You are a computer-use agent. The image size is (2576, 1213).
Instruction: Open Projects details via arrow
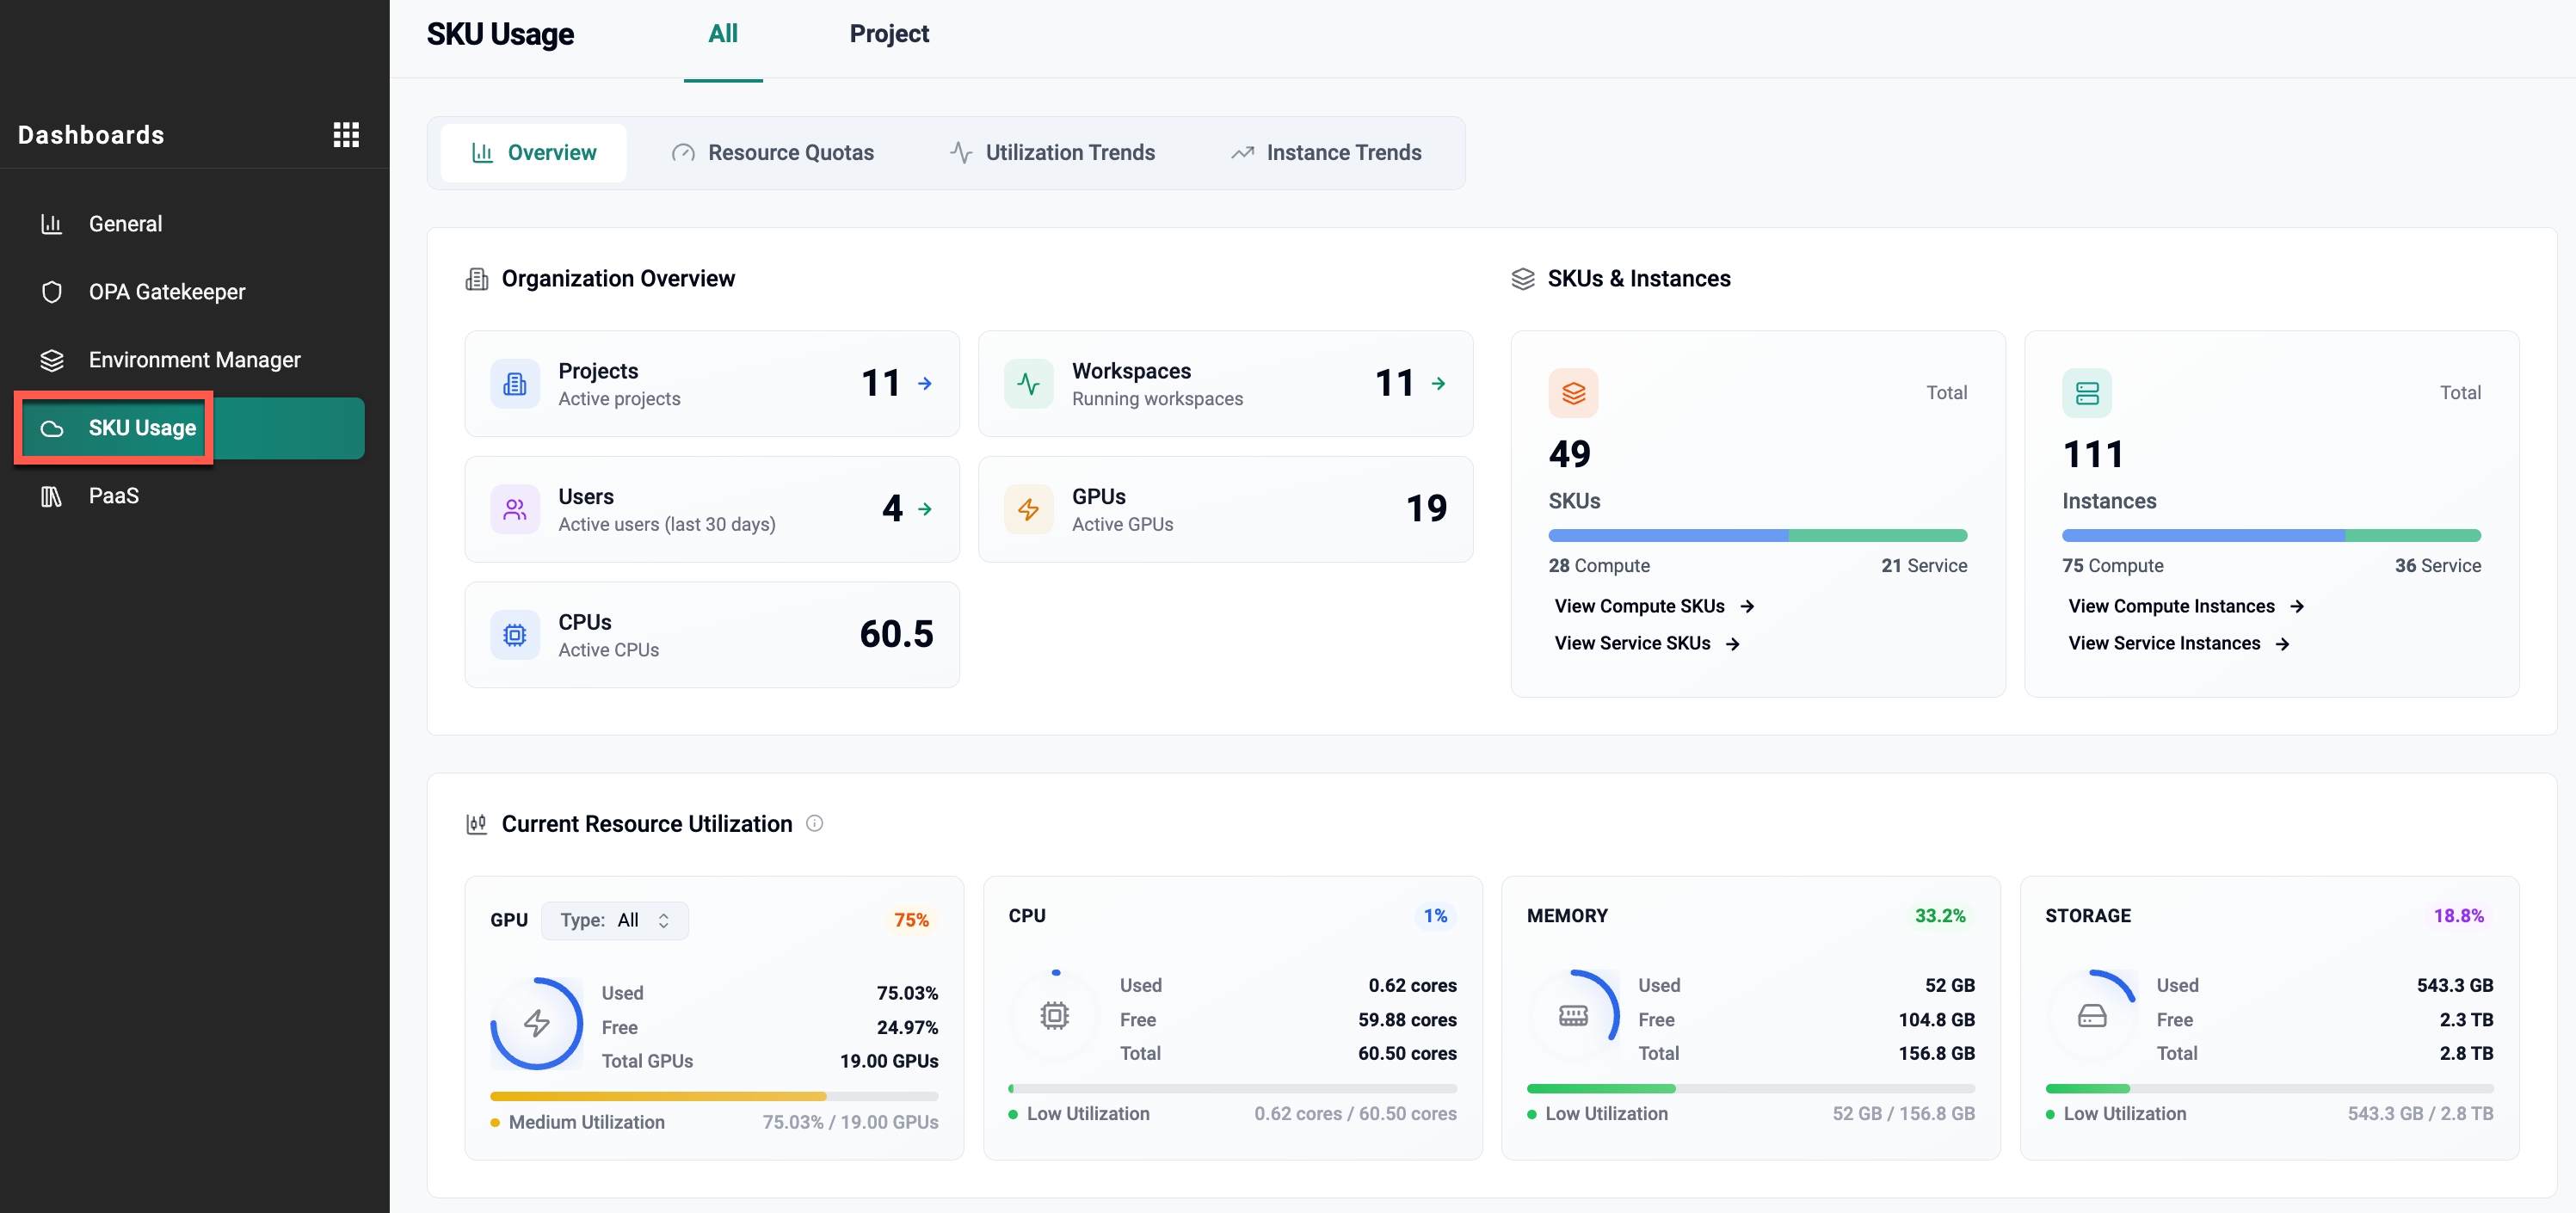coord(925,383)
